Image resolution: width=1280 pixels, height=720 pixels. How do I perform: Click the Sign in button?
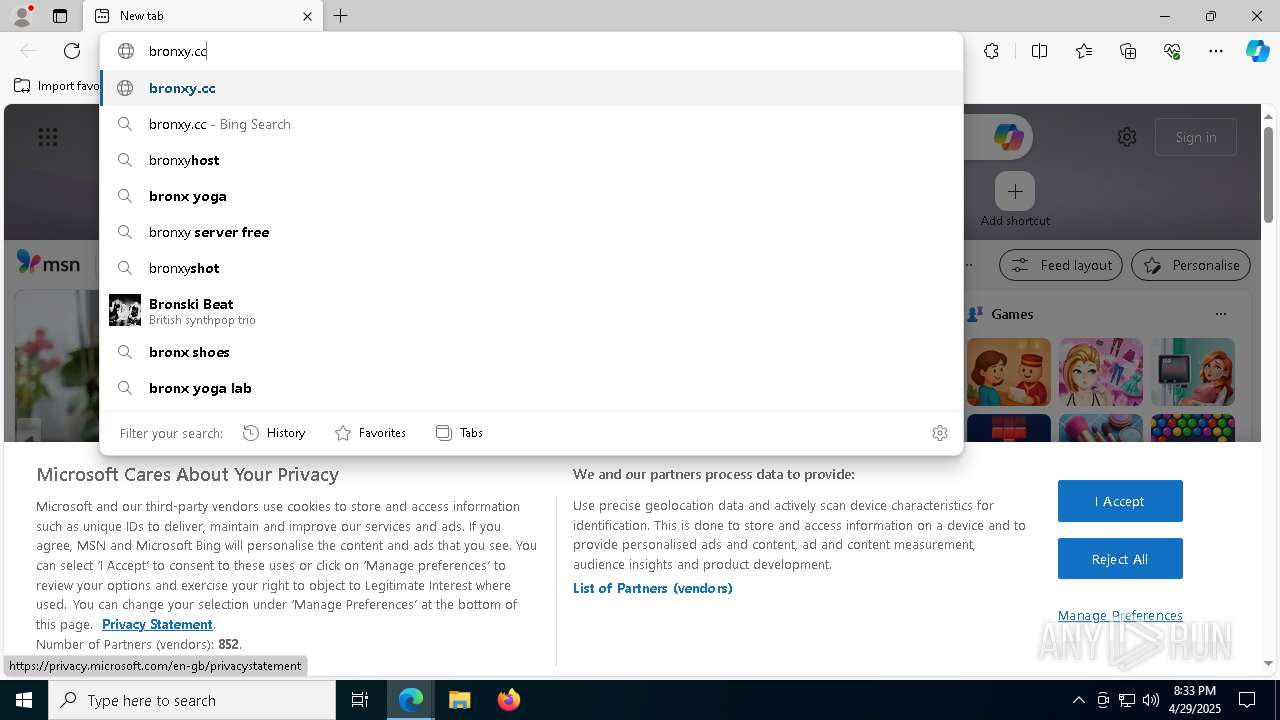click(1196, 137)
